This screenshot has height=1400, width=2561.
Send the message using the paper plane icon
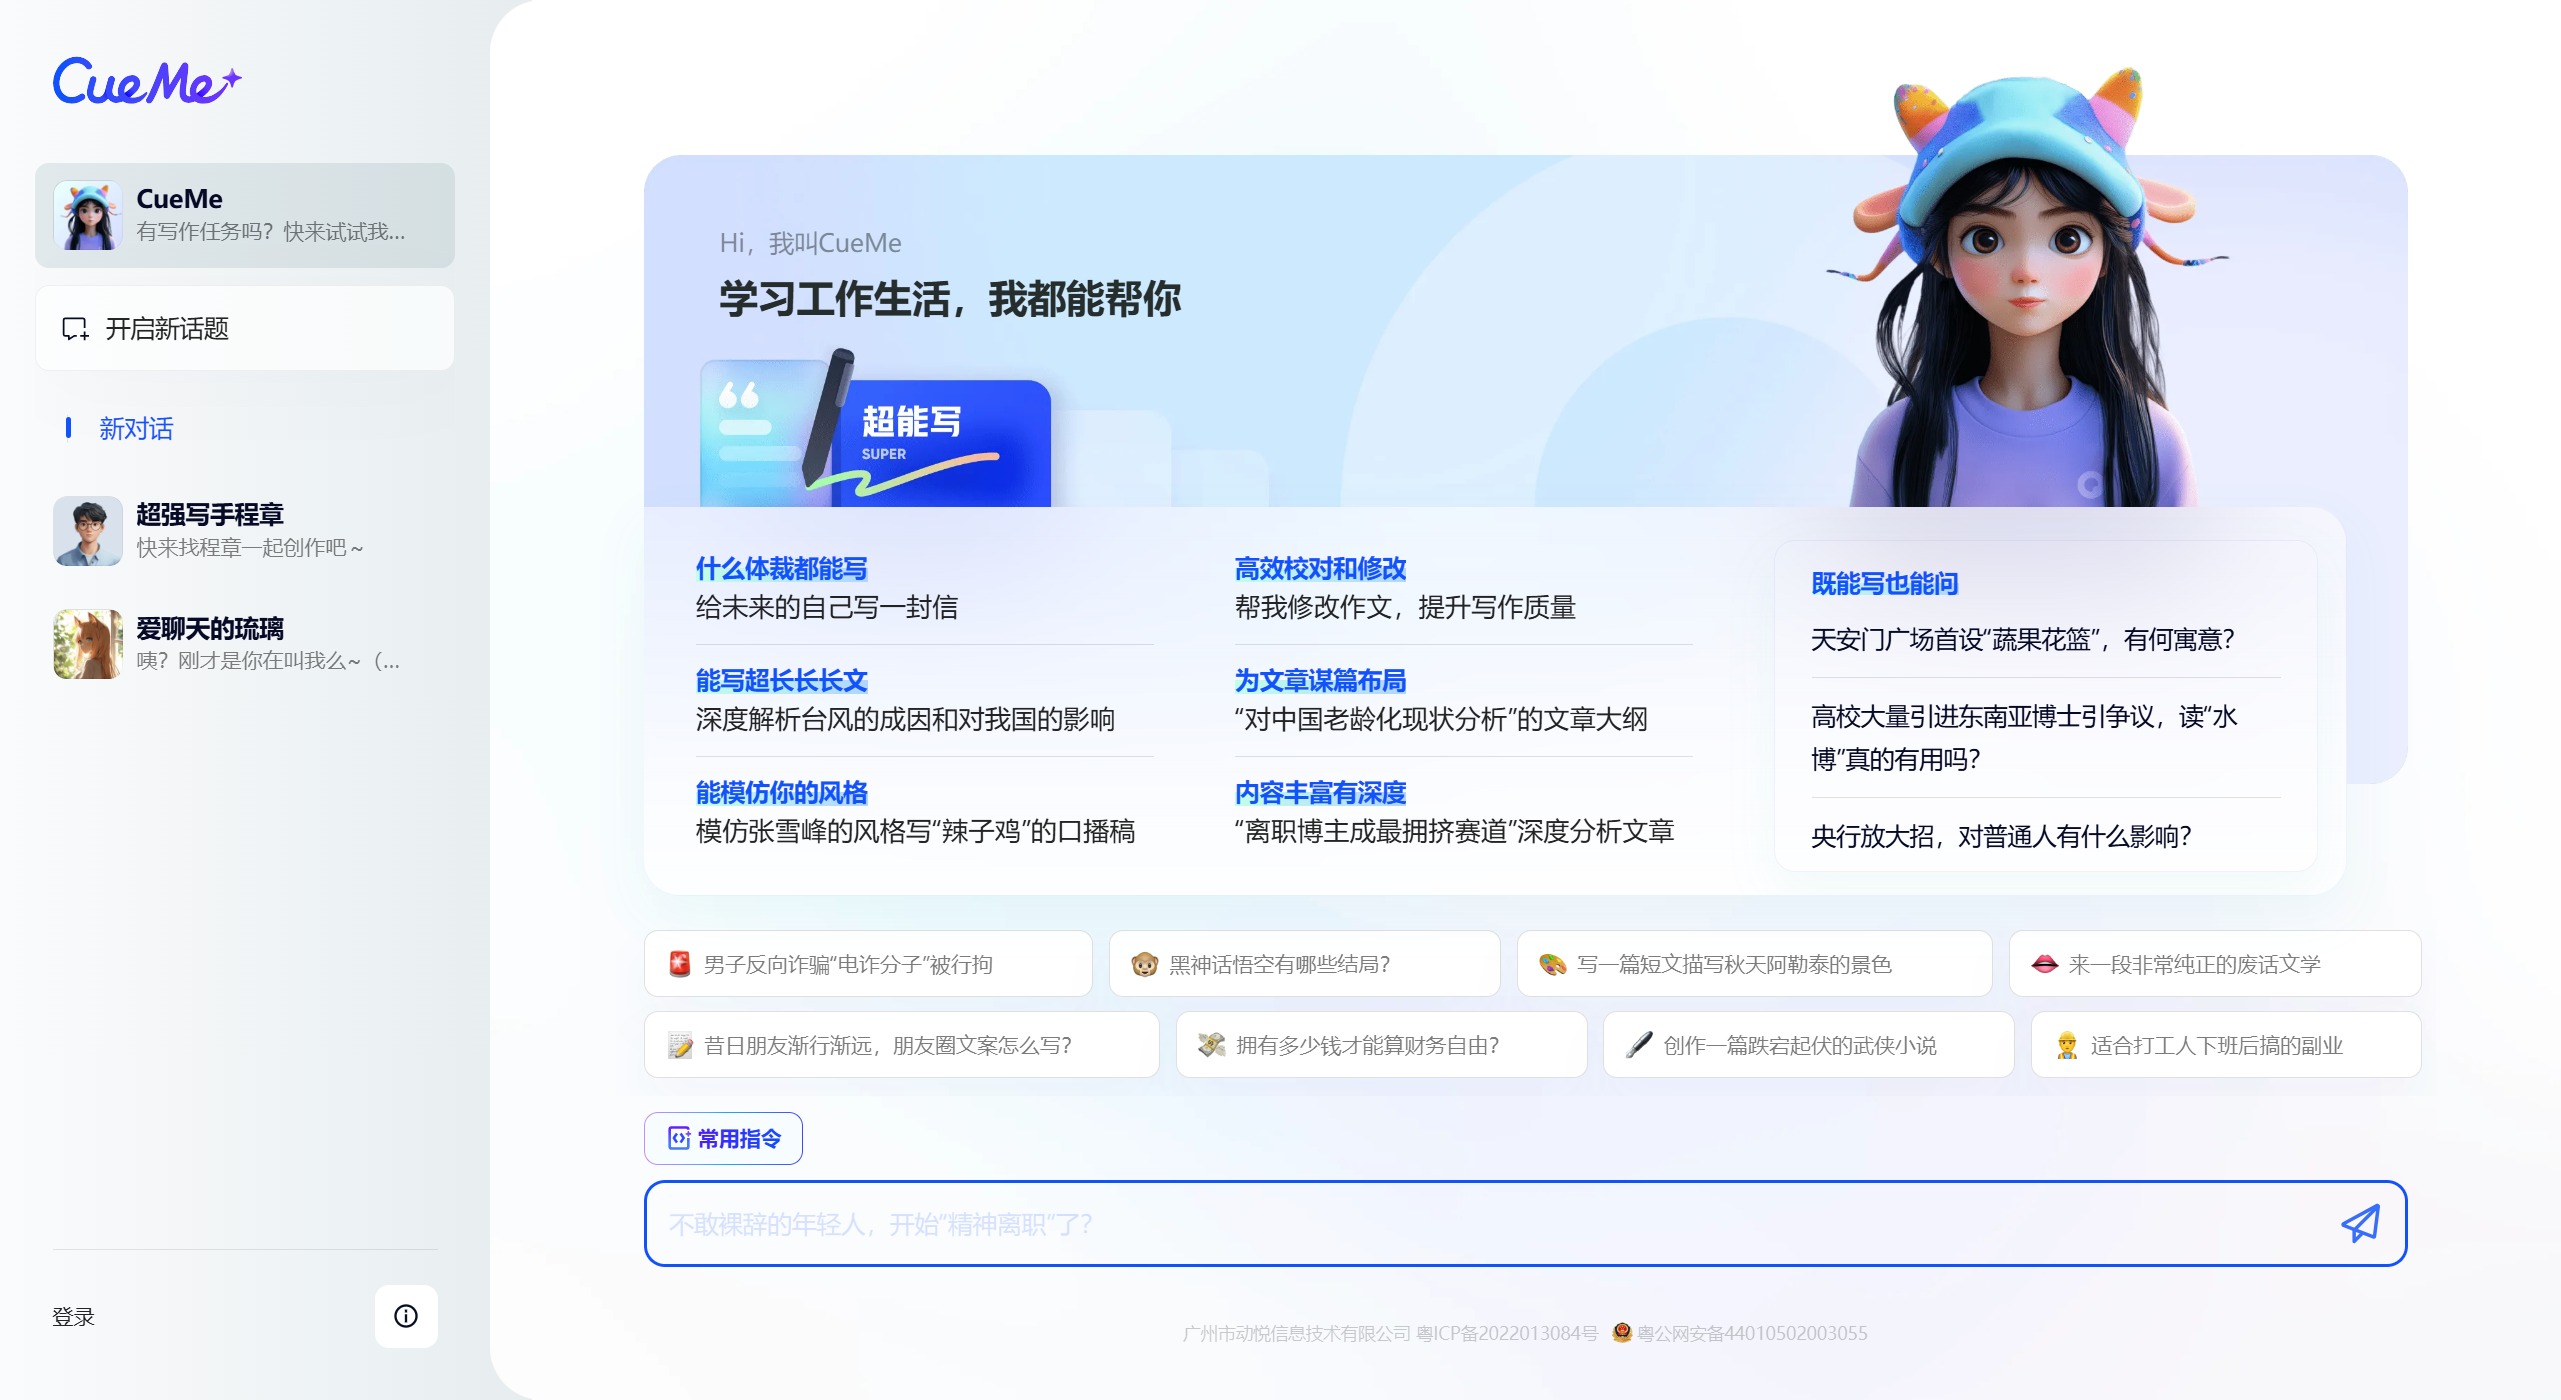tap(2359, 1223)
